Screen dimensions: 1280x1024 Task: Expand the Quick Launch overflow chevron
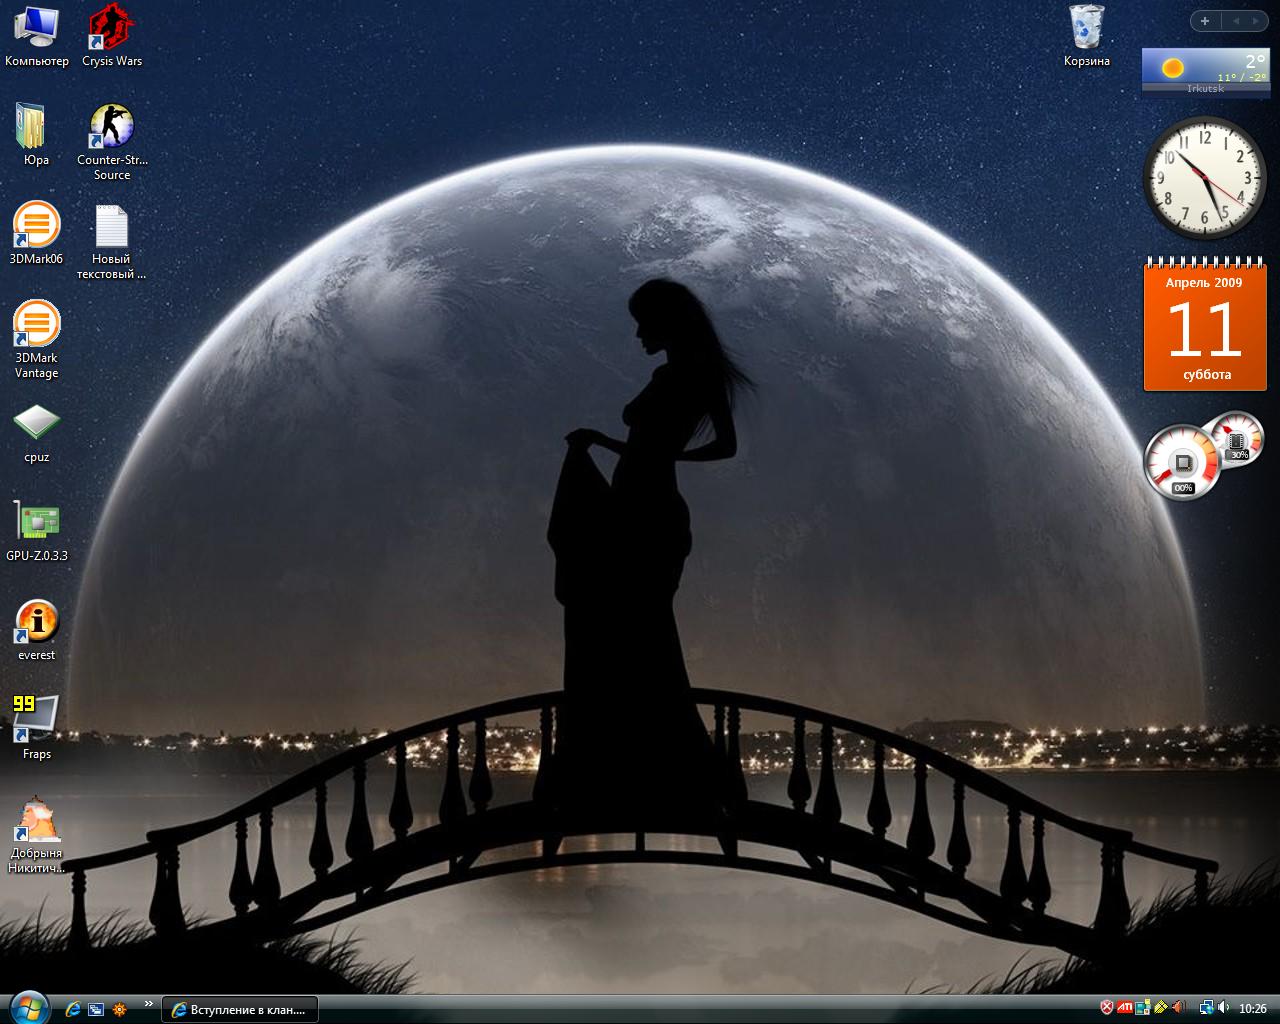pos(149,1004)
